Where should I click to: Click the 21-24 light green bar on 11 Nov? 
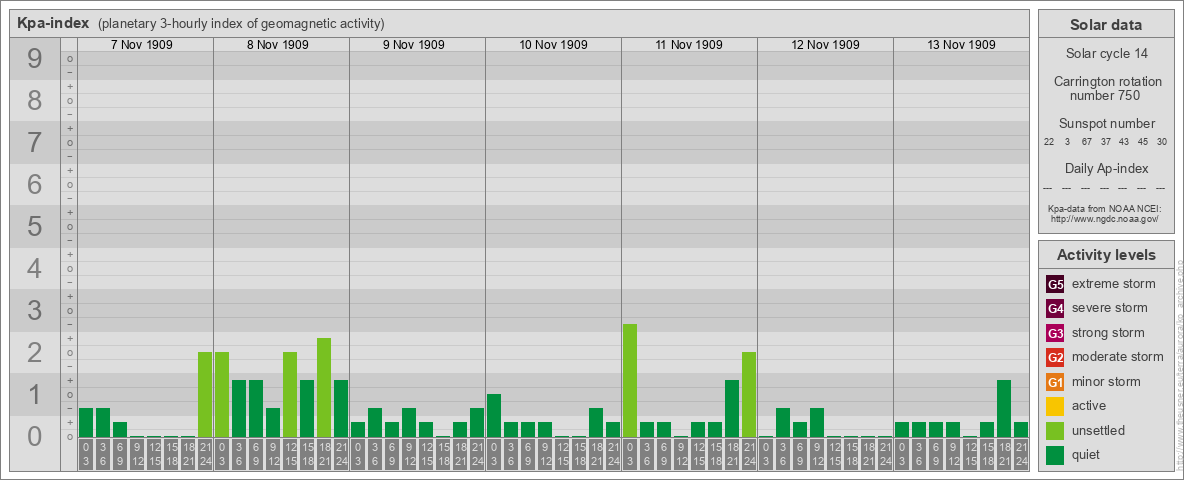coord(748,394)
